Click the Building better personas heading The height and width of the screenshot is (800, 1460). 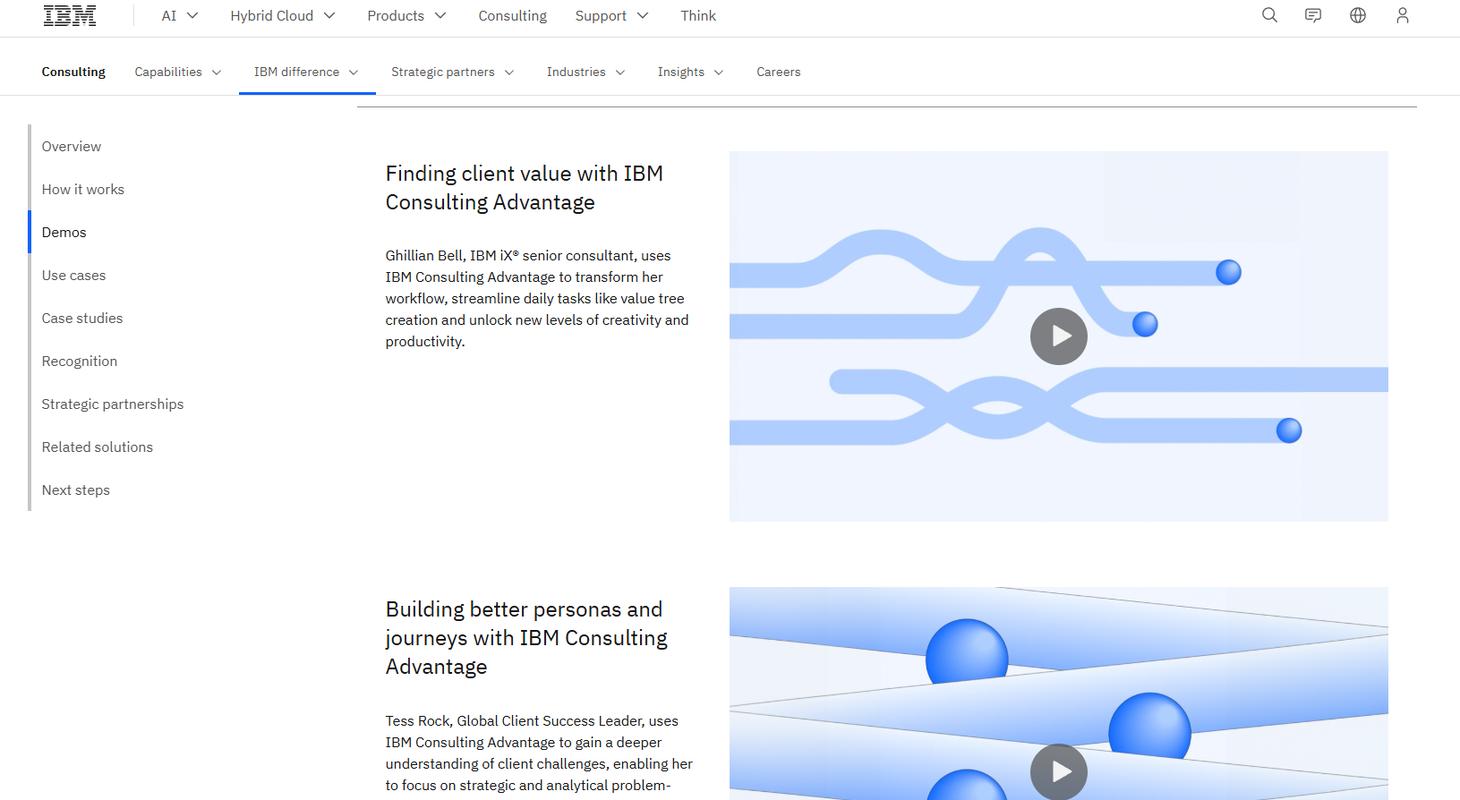pyautogui.click(x=526, y=637)
